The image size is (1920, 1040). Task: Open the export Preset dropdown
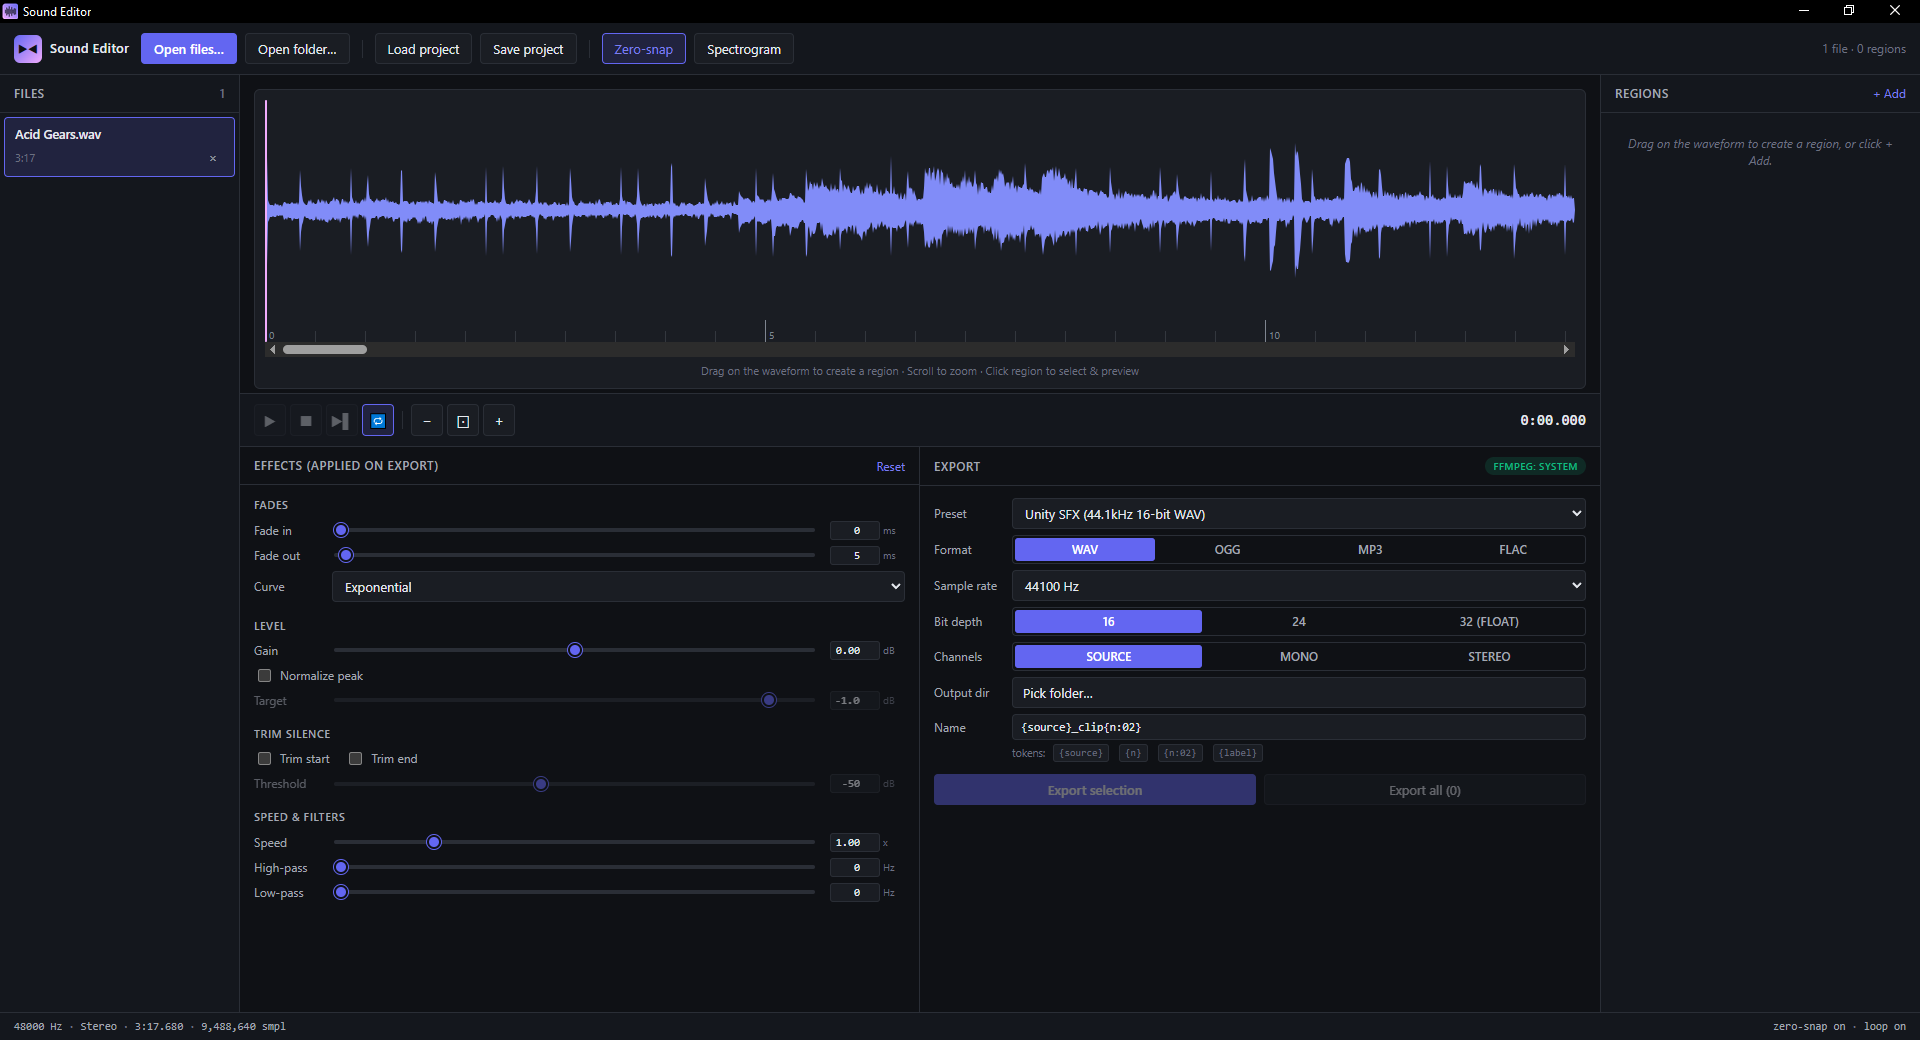coord(1299,514)
